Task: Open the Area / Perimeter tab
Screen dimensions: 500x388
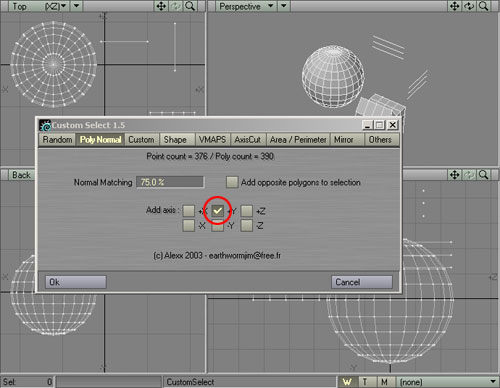Action: tap(298, 140)
